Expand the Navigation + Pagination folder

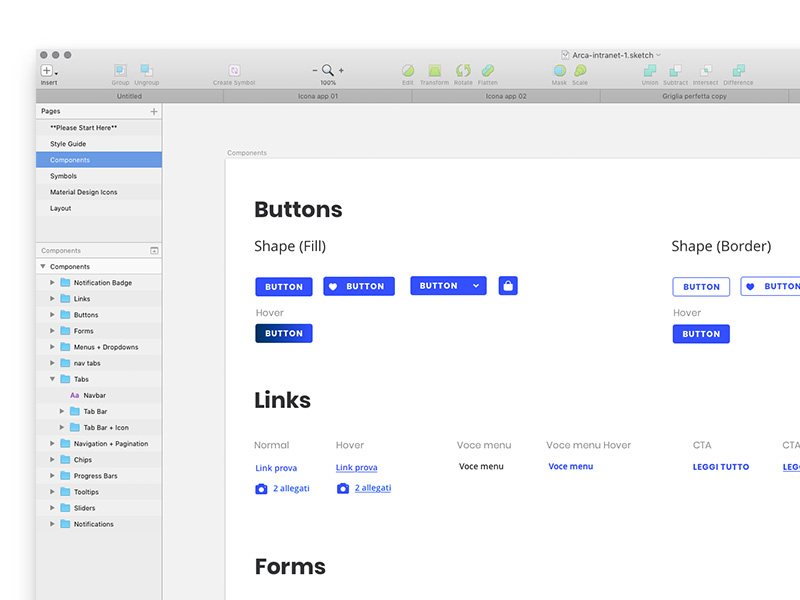tap(52, 443)
